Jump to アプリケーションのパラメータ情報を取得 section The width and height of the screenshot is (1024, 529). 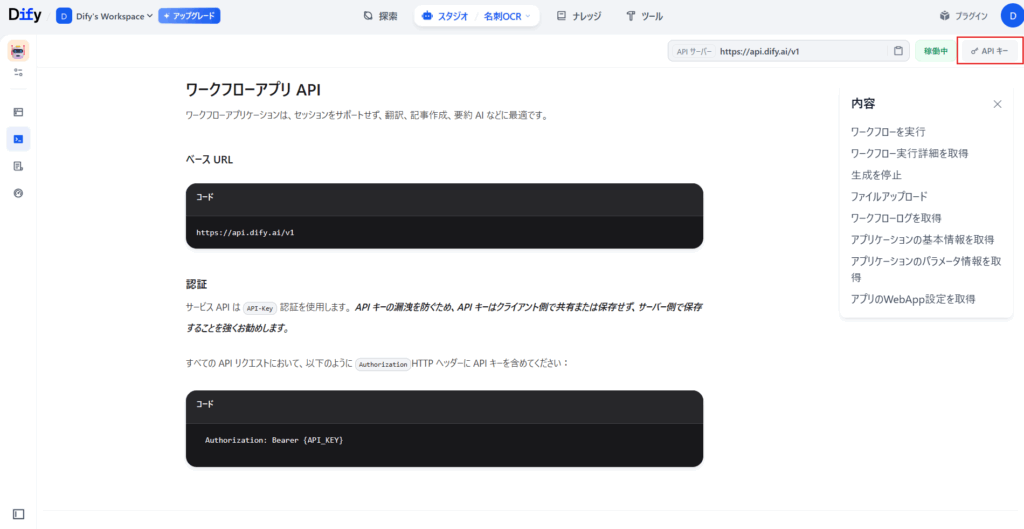926,269
